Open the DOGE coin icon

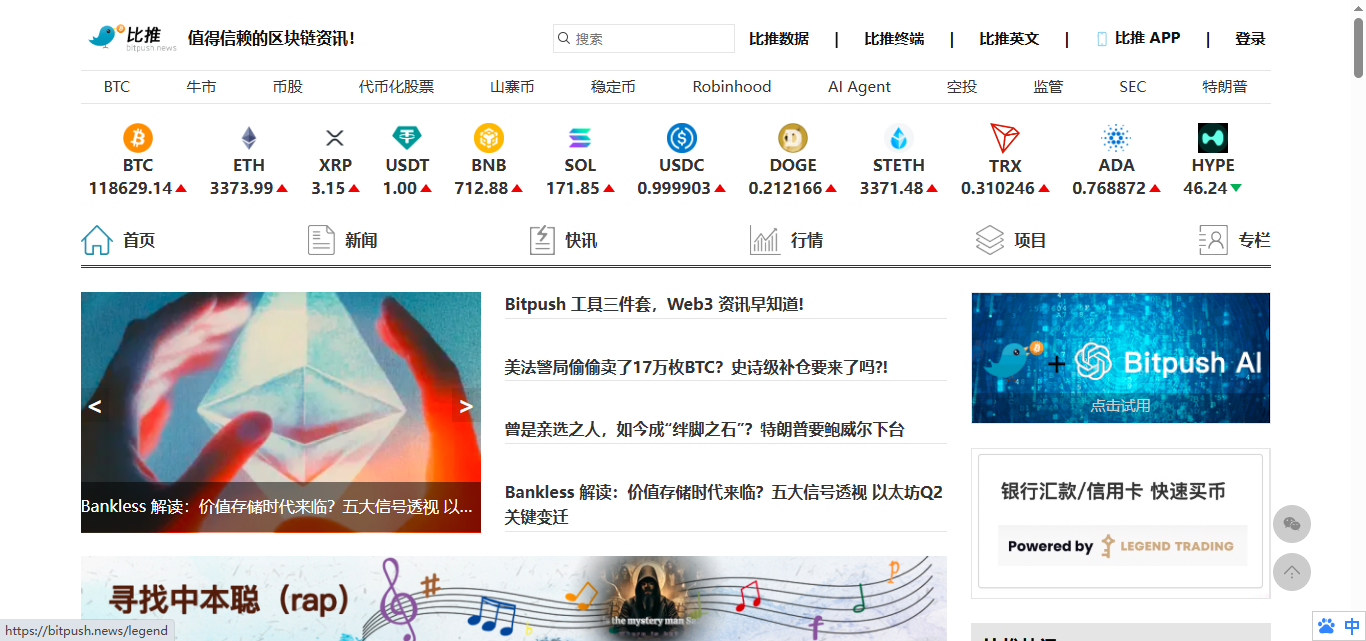tap(793, 138)
